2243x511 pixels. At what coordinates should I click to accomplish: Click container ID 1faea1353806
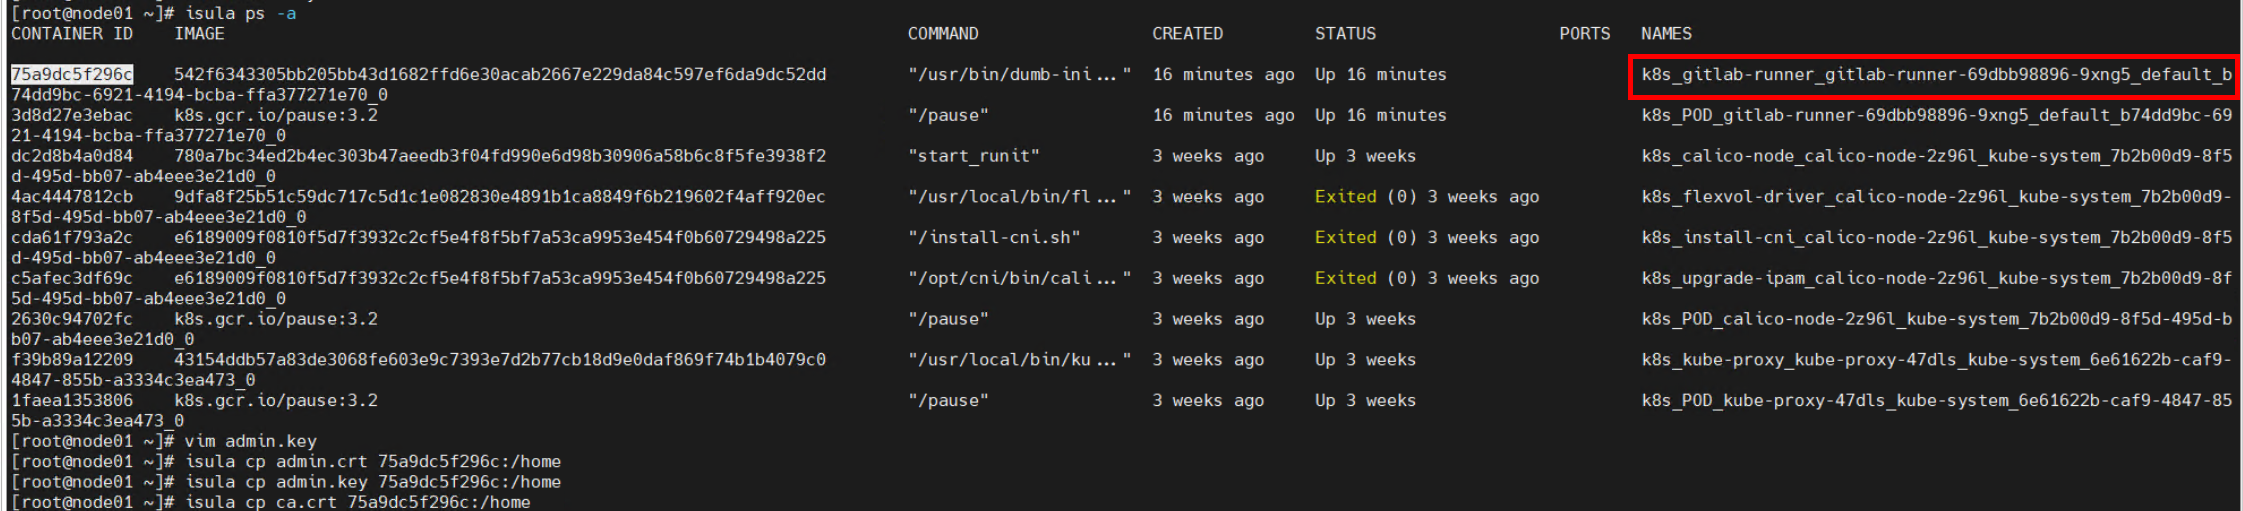click(x=71, y=401)
